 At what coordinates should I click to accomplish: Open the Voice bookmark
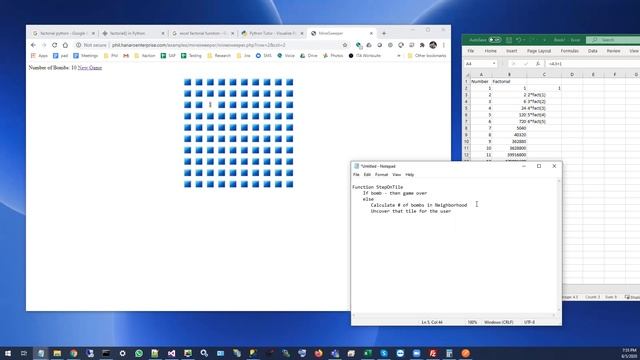click(x=286, y=56)
